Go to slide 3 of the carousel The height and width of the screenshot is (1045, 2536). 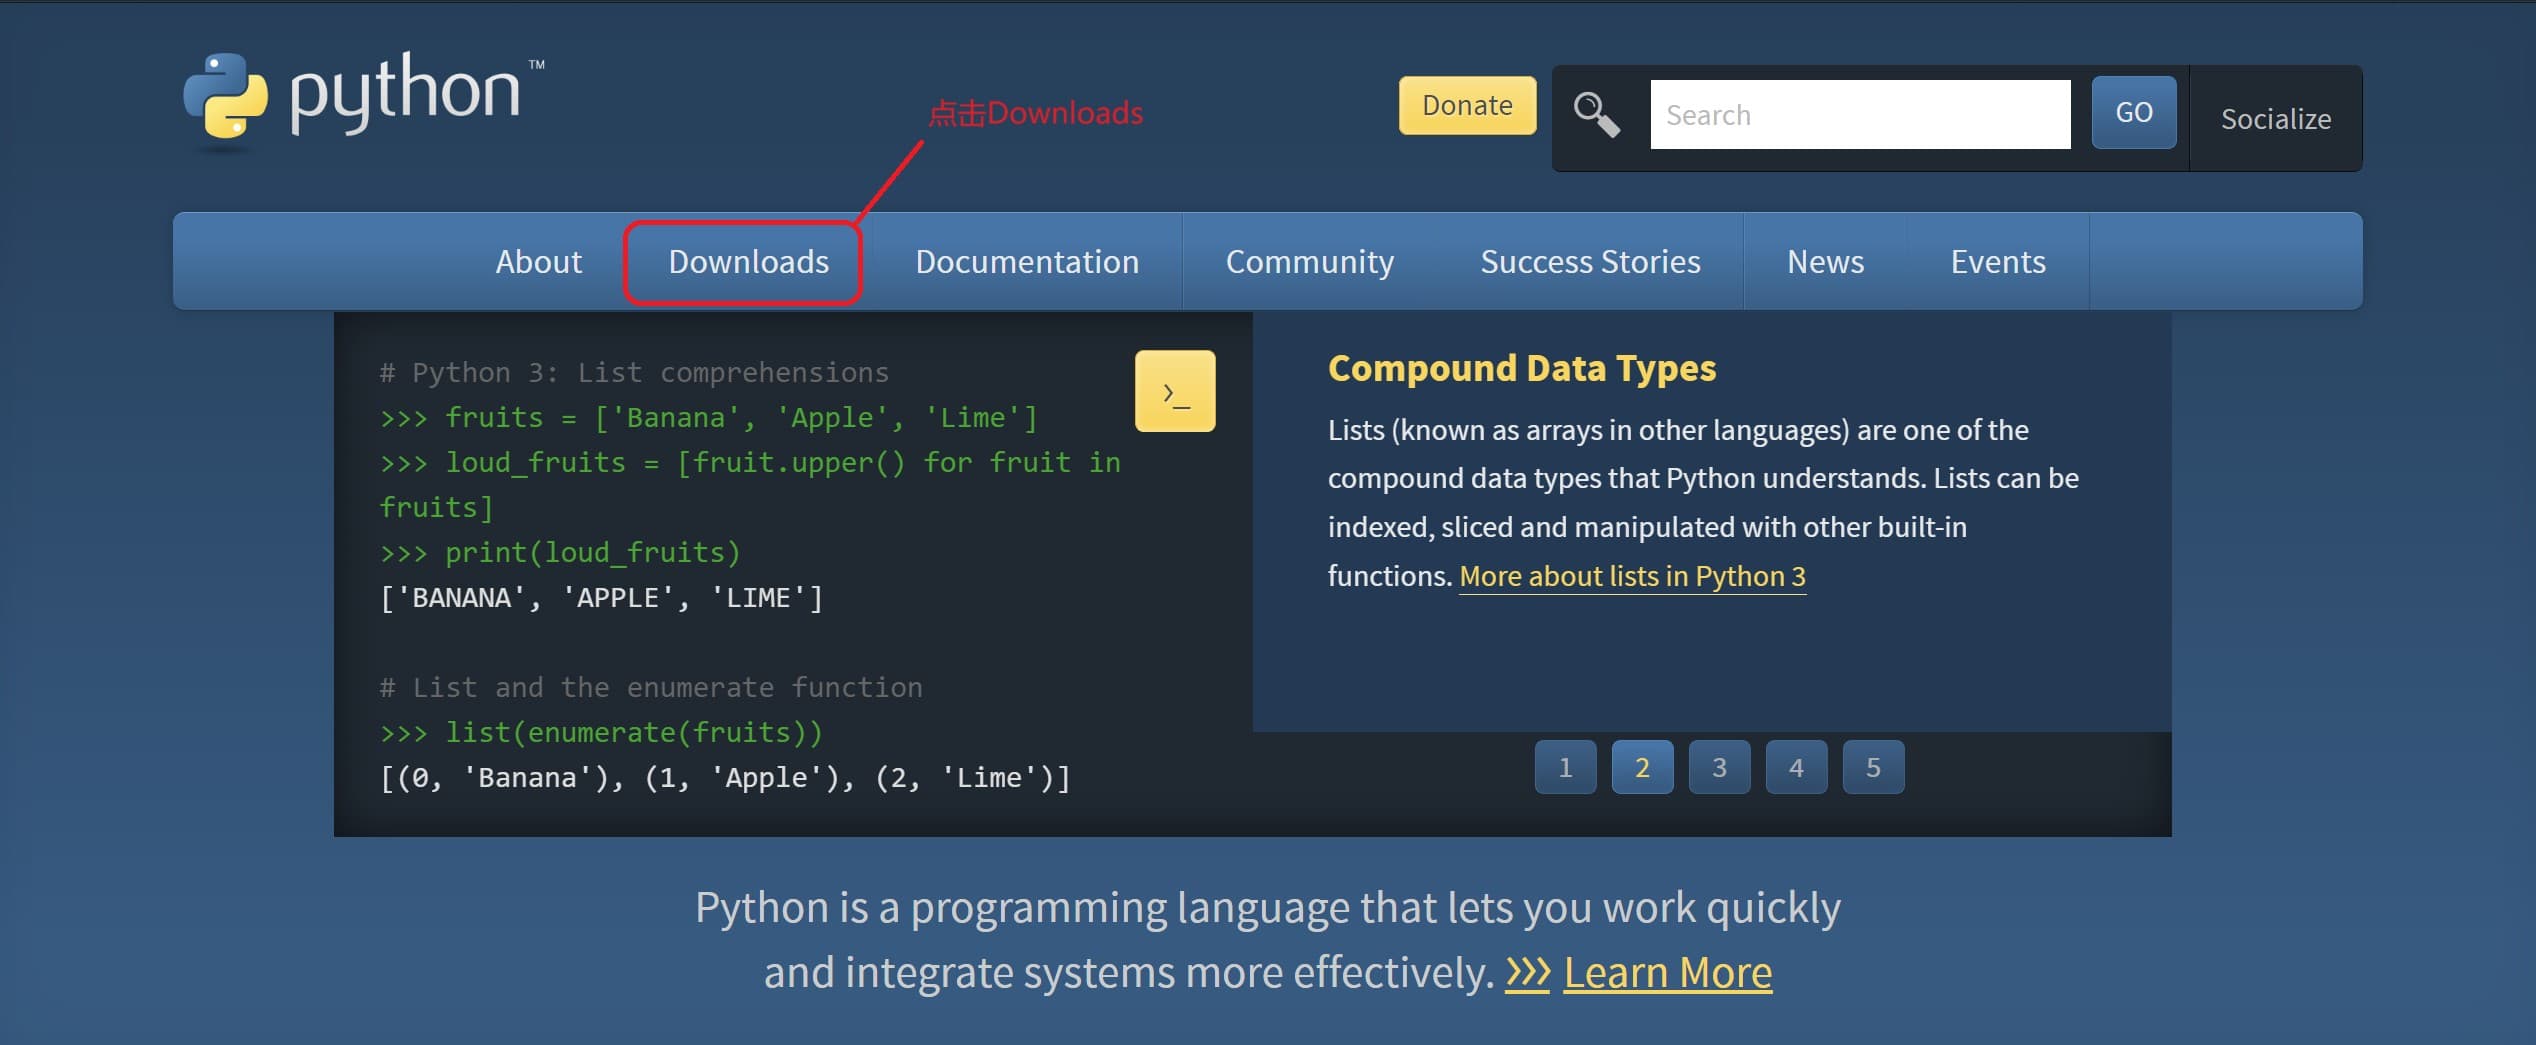tap(1719, 767)
